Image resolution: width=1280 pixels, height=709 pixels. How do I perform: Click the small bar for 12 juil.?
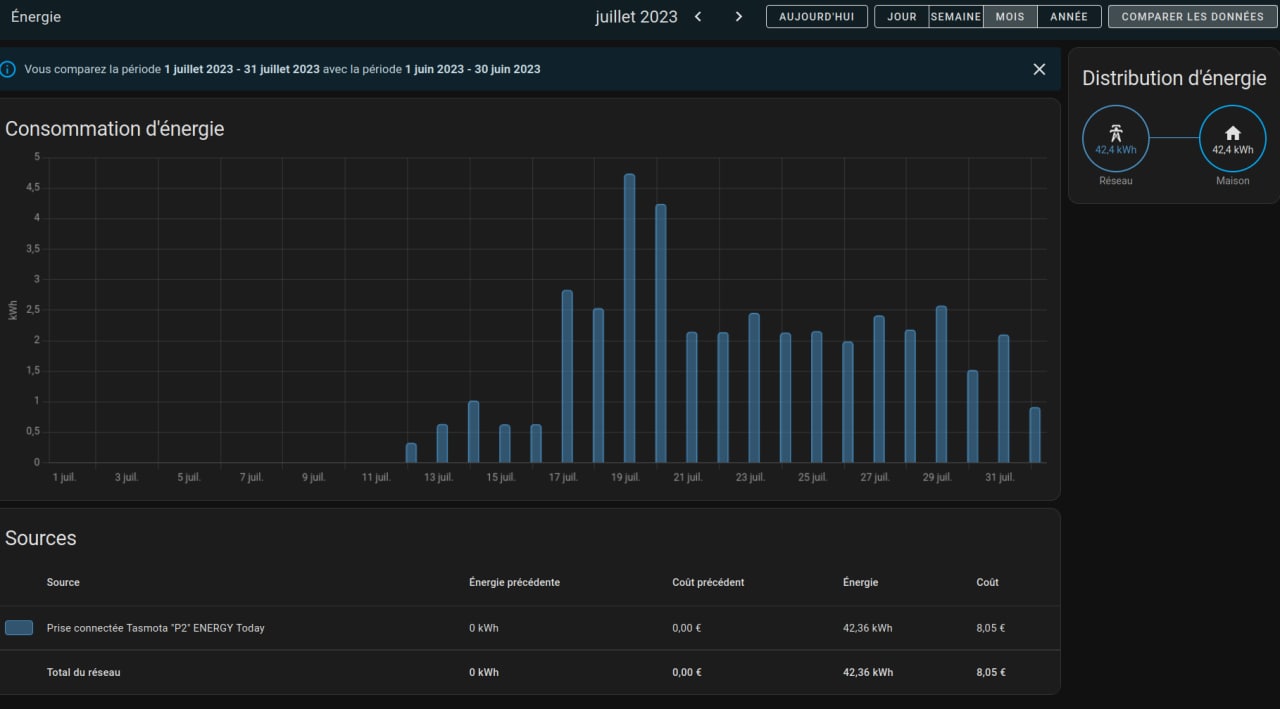pos(411,453)
